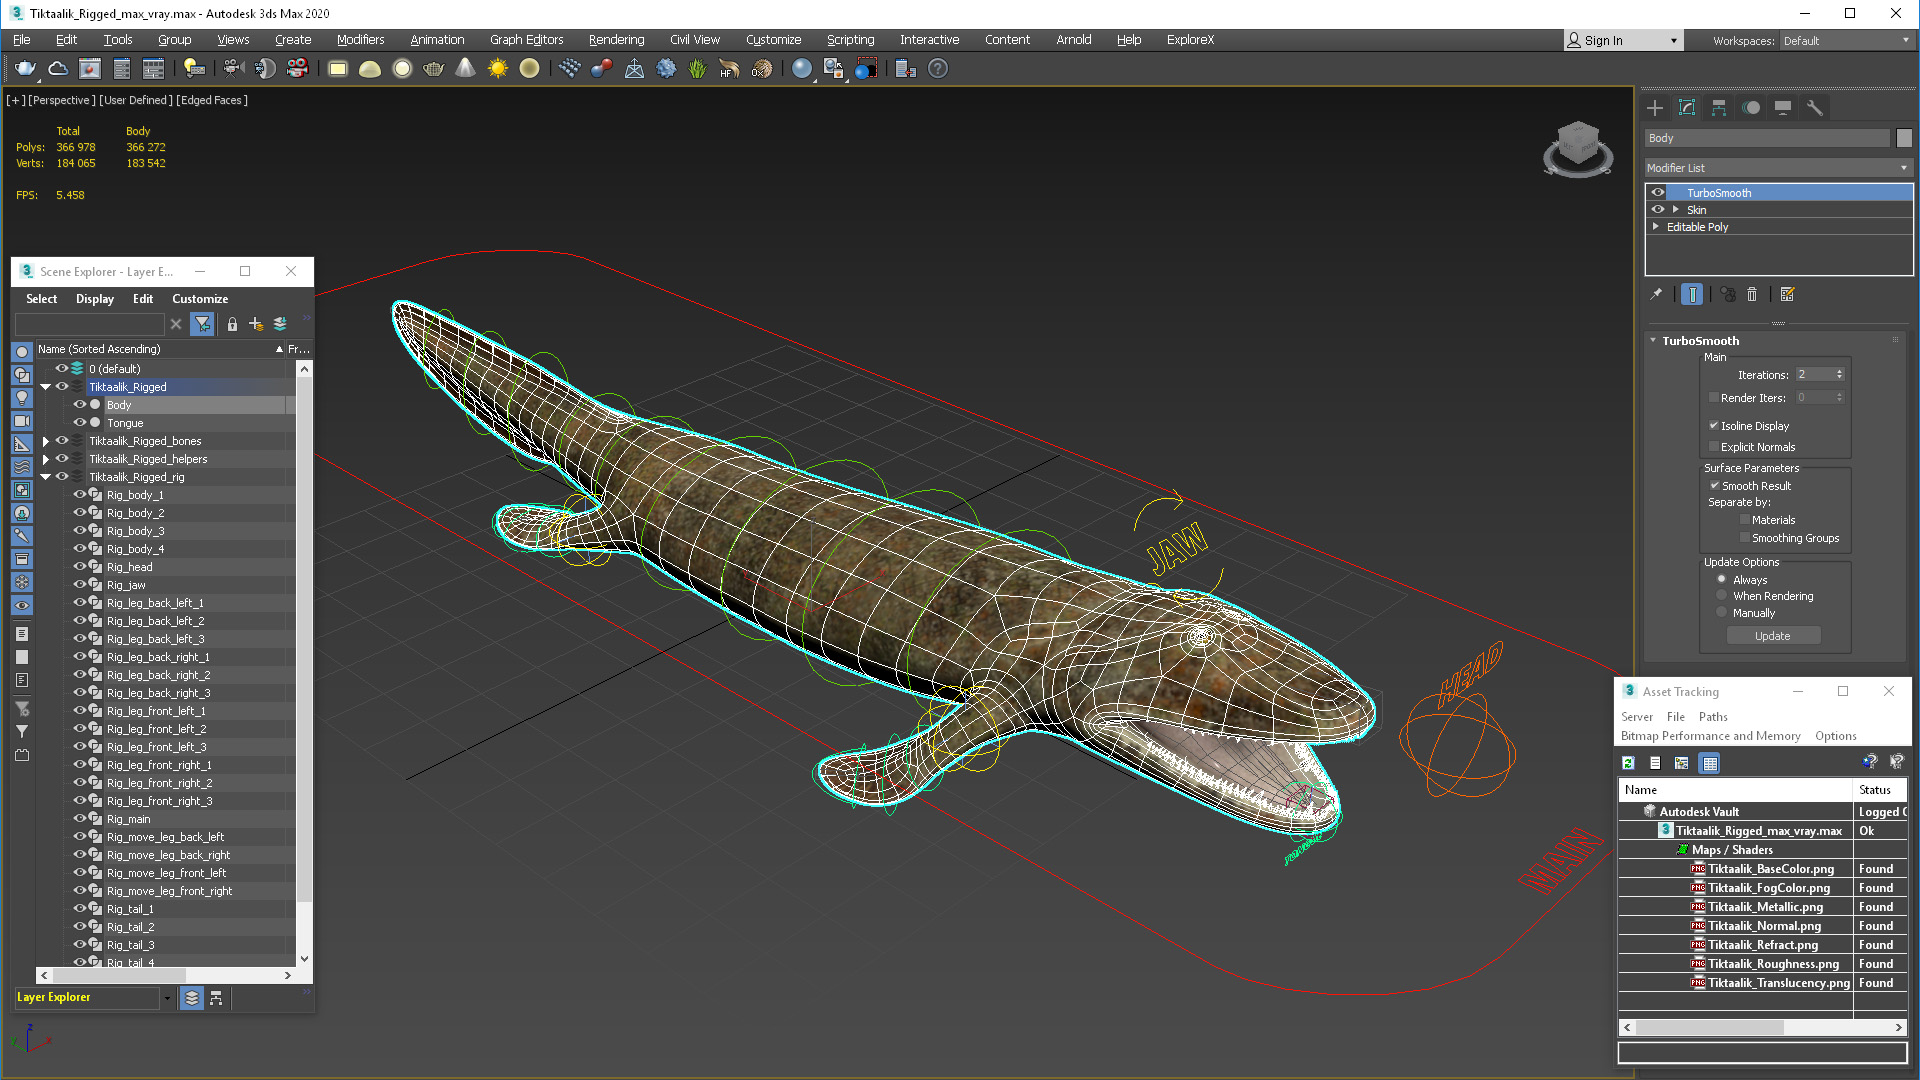1920x1080 pixels.
Task: Click Make Unique modifier icon
Action: 1727,294
